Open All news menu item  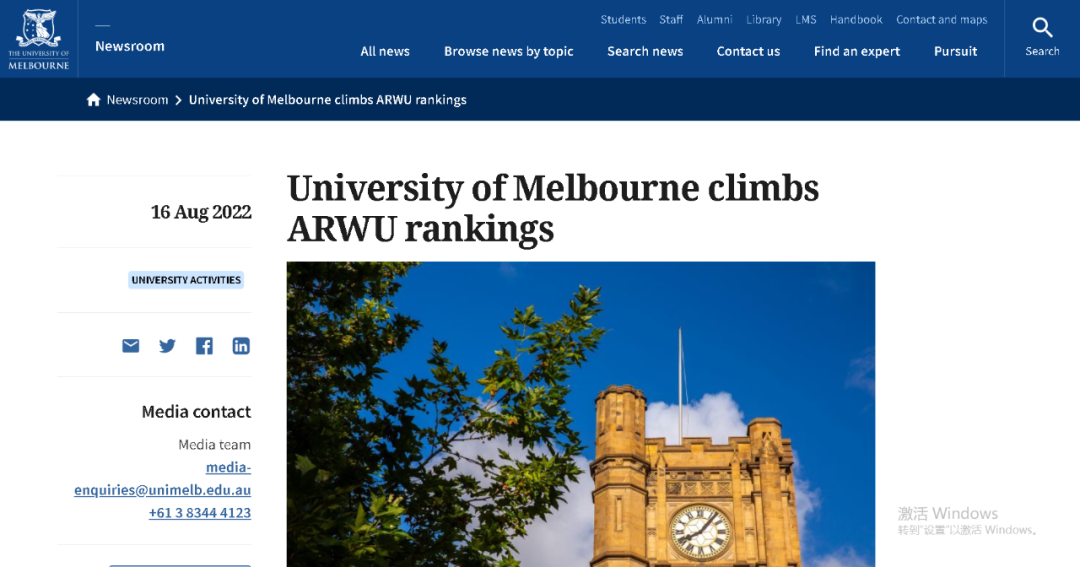[x=385, y=51]
